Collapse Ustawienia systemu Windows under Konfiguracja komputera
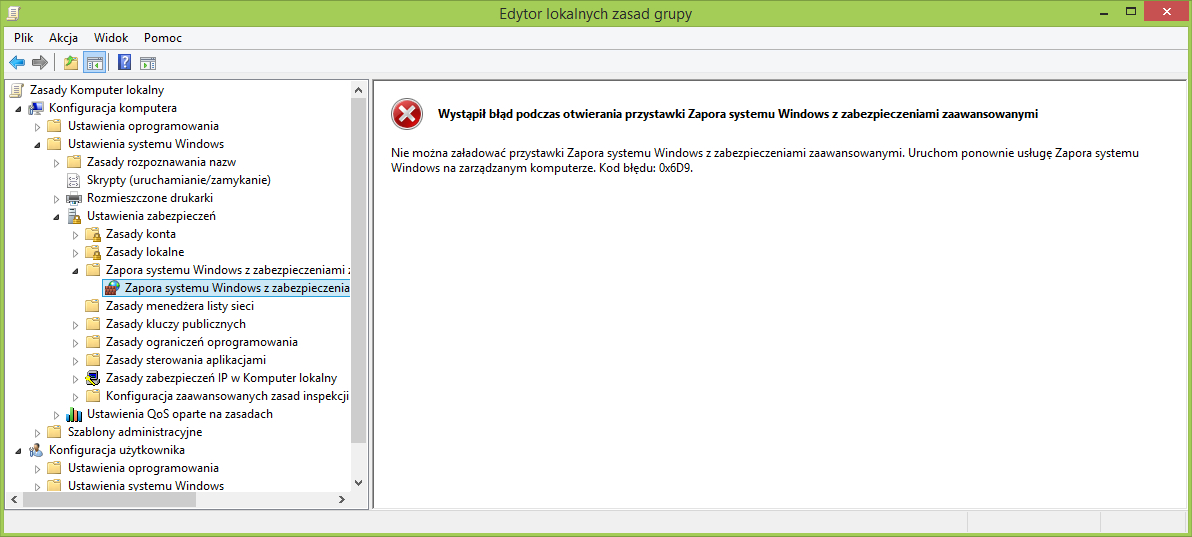This screenshot has height=537, width=1192. (37, 145)
